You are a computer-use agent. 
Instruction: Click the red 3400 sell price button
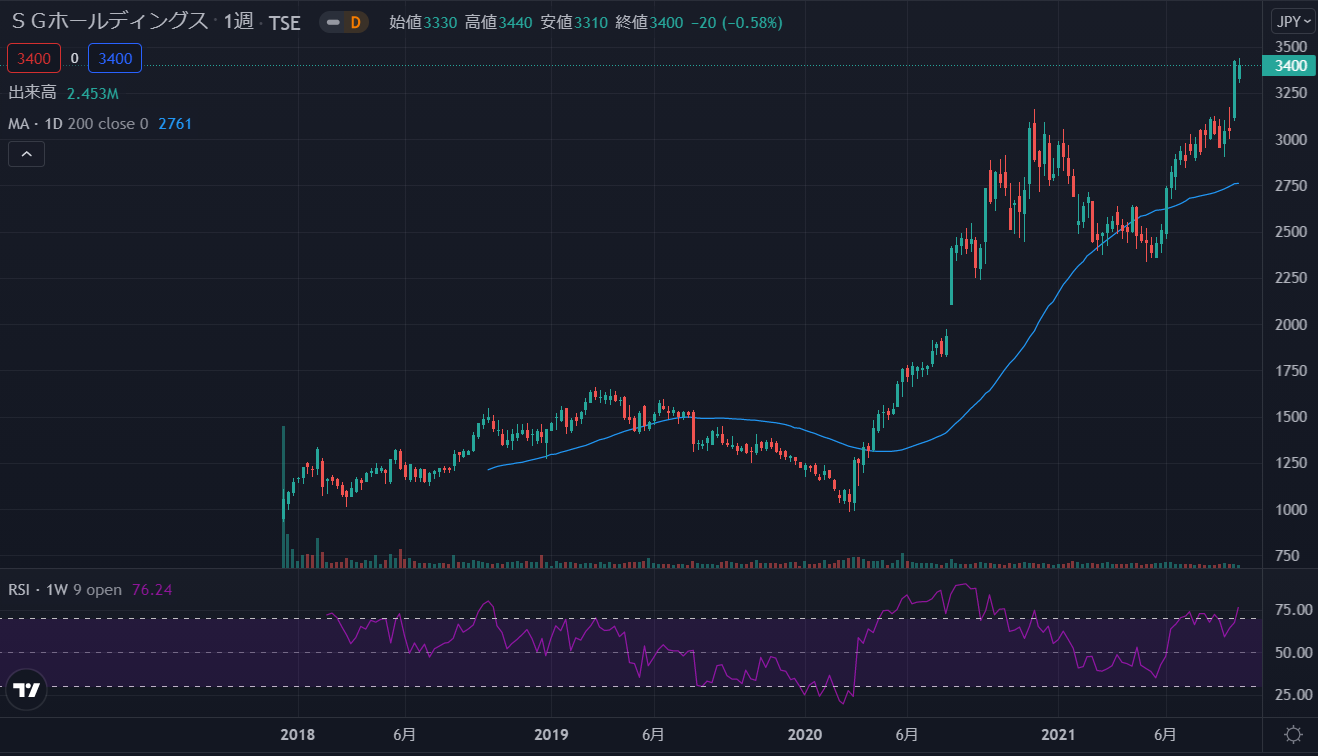pyautogui.click(x=34, y=59)
